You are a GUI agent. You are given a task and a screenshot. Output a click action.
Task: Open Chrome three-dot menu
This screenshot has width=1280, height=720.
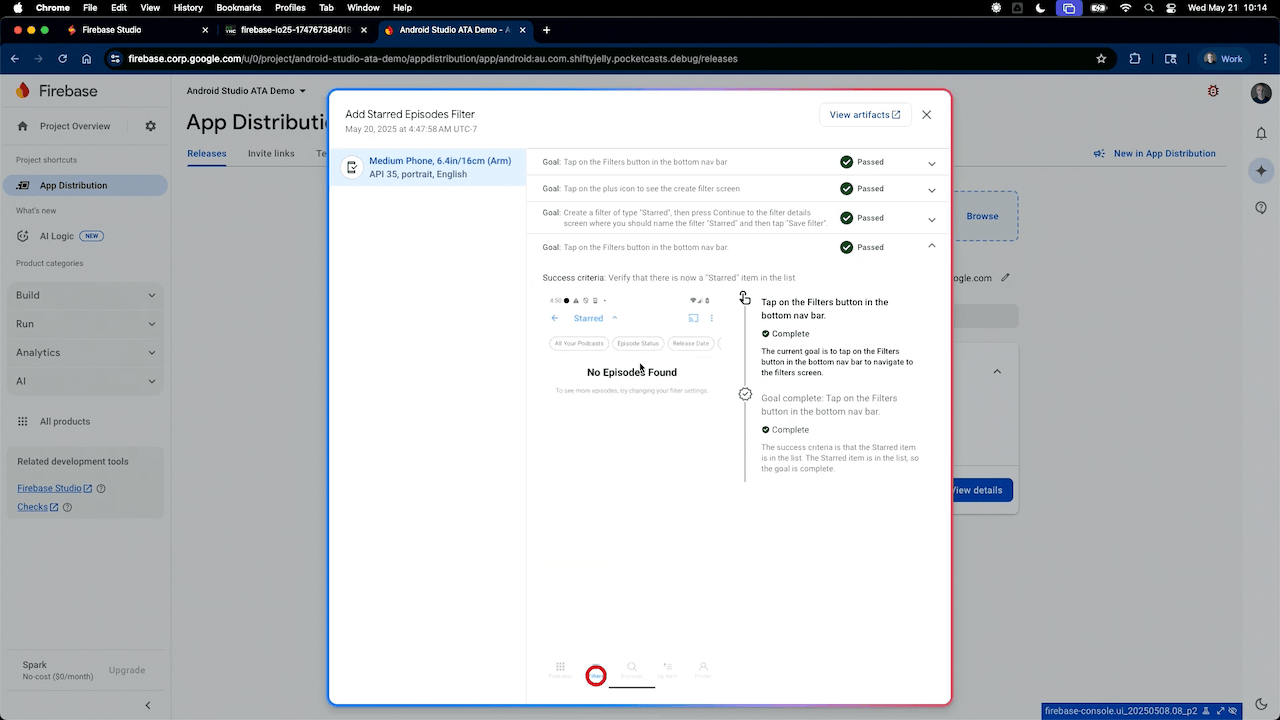pos(1264,59)
